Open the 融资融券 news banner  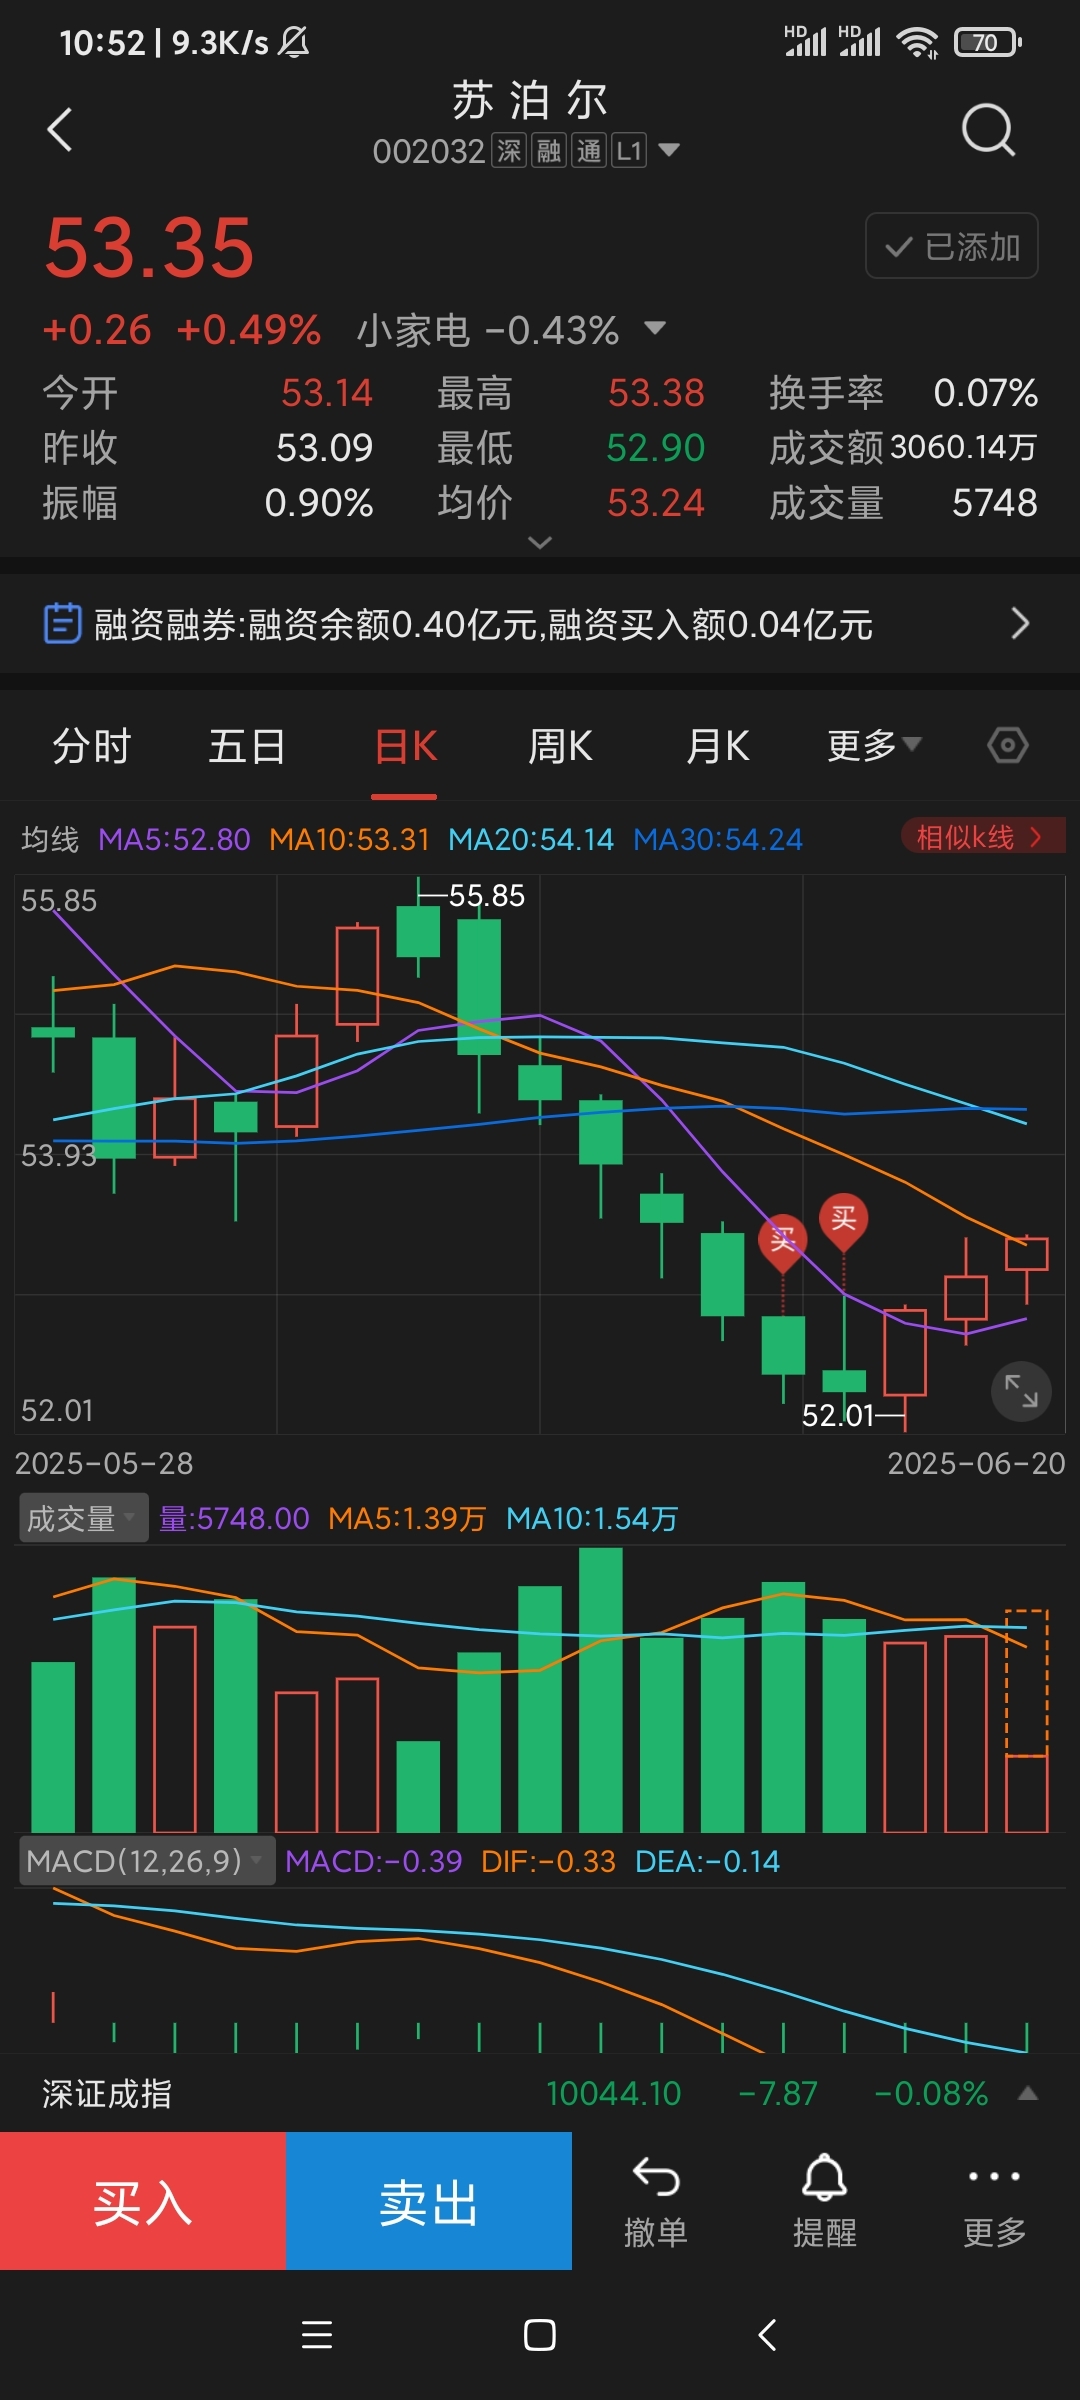tap(540, 624)
